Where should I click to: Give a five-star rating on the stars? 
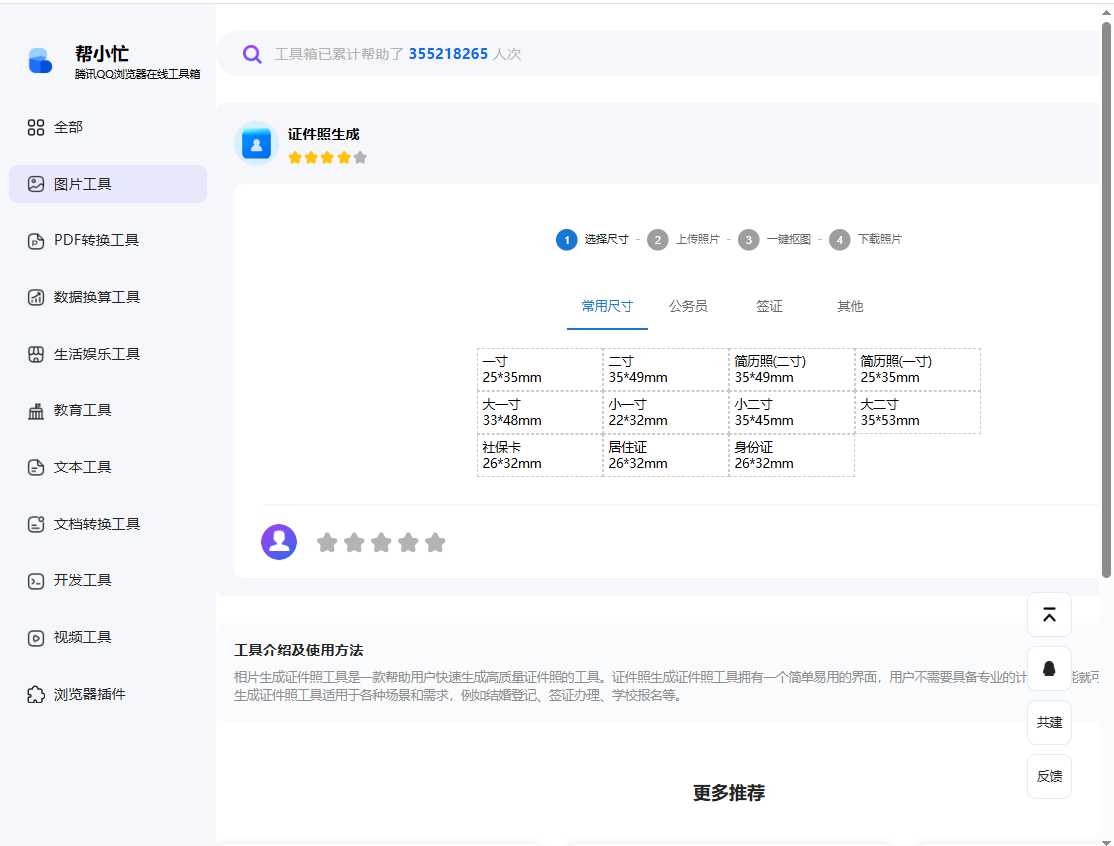coord(435,542)
